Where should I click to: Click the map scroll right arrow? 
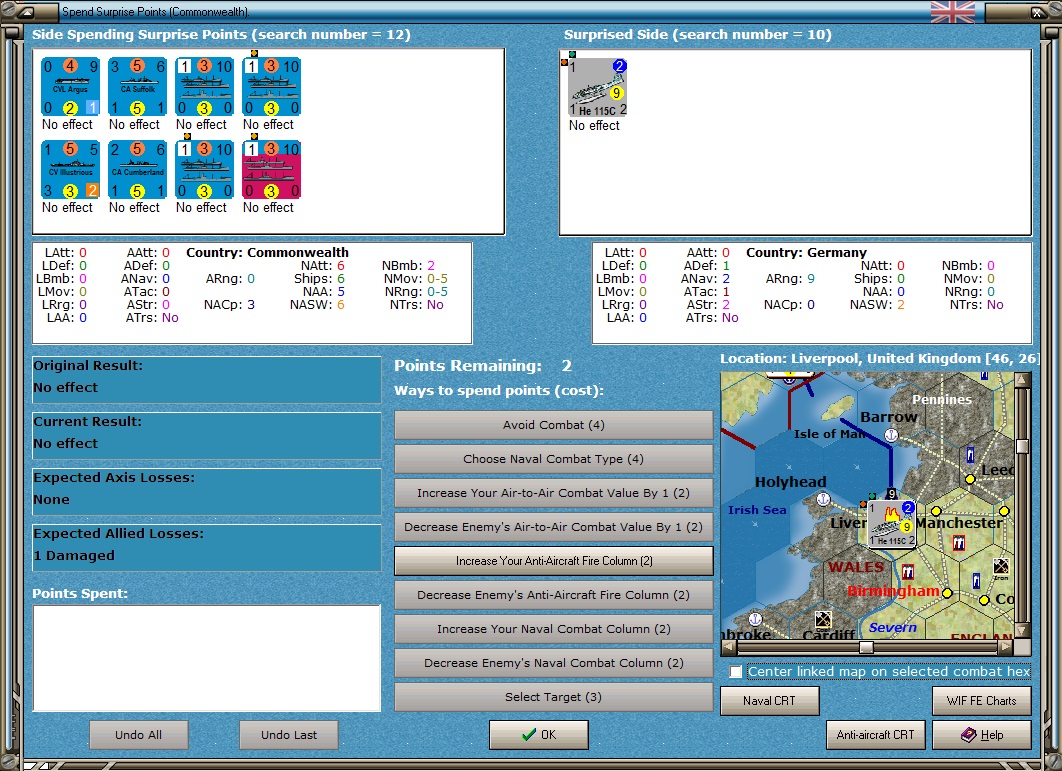tap(1006, 647)
